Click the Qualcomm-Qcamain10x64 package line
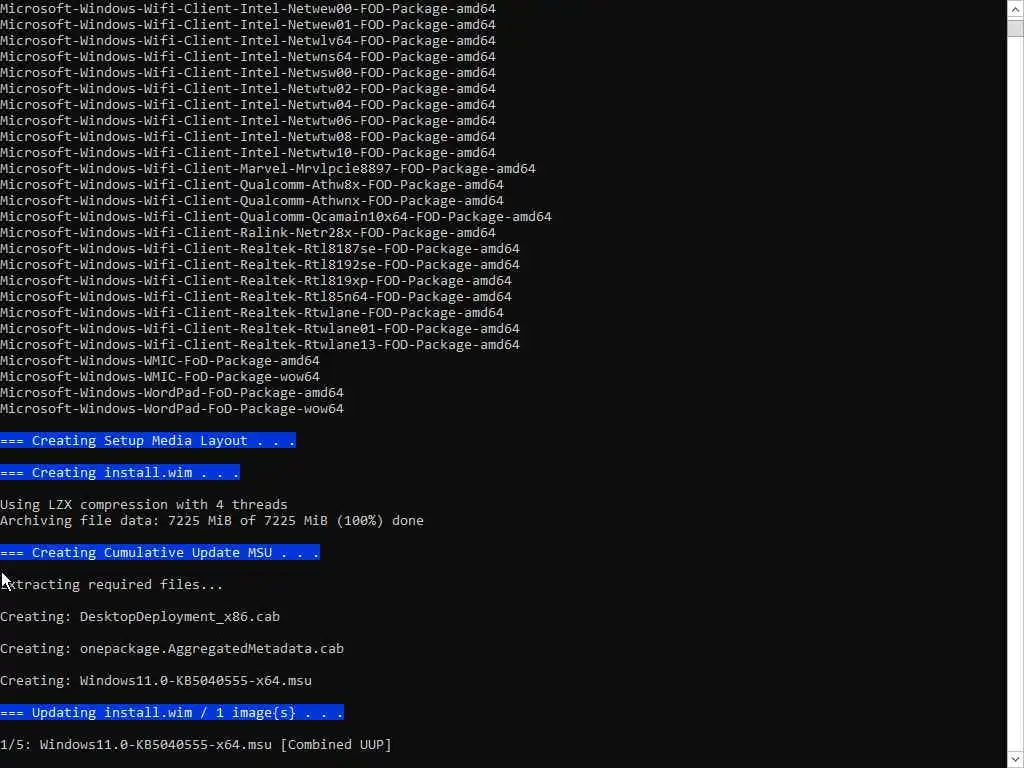The width and height of the screenshot is (1024, 768). pyautogui.click(x=276, y=217)
